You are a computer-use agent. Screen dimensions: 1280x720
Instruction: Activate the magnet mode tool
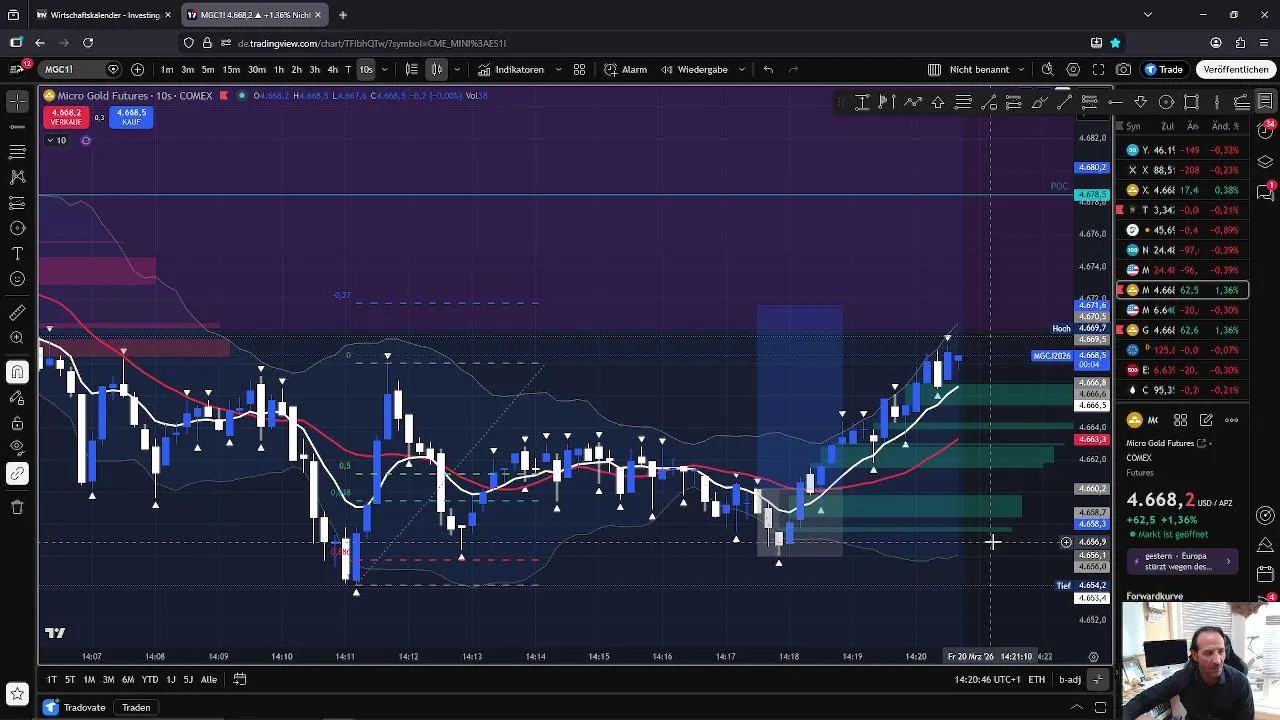(17, 373)
